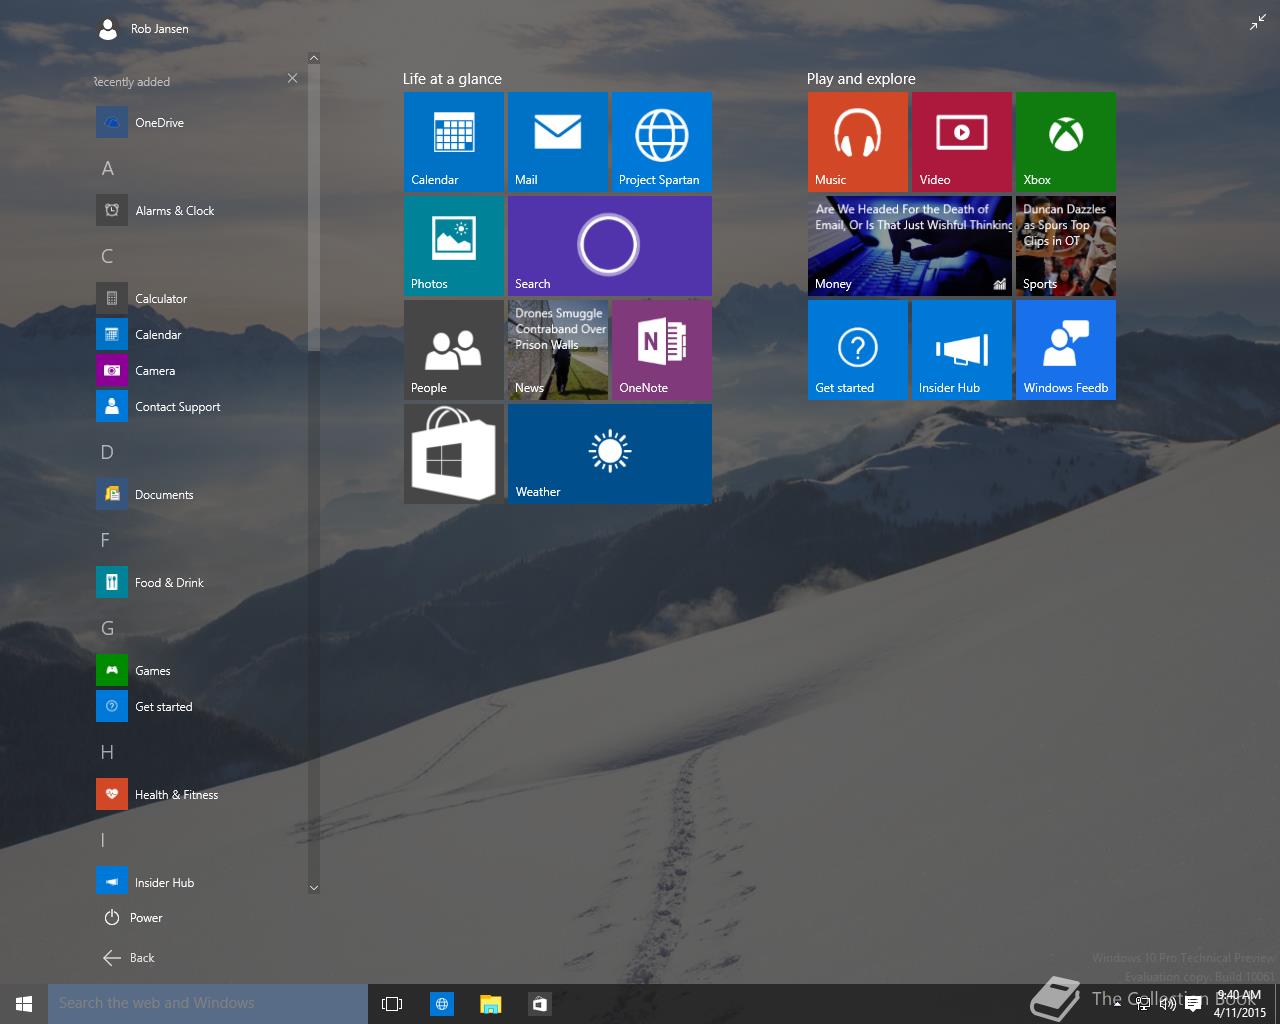Viewport: 1280px width, 1024px height.
Task: Jump to letter H section header
Action: click(107, 753)
